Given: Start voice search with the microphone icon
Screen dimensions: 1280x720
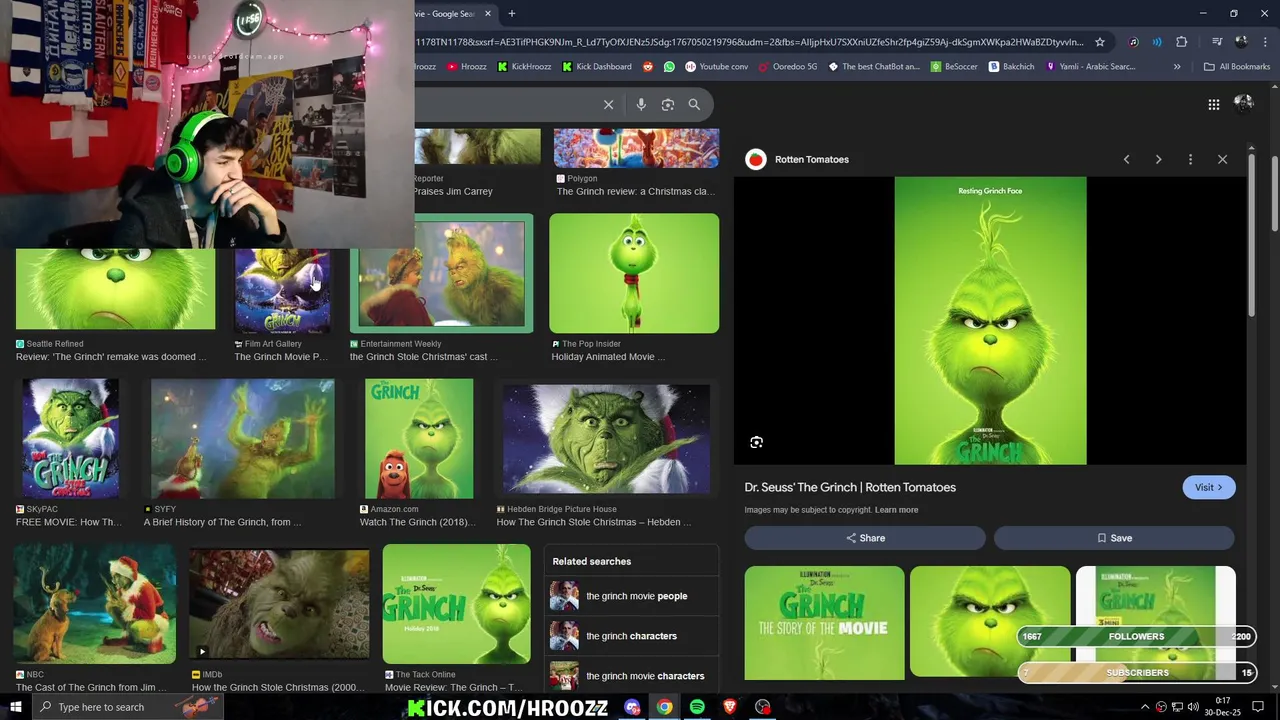Looking at the screenshot, I should 641,104.
